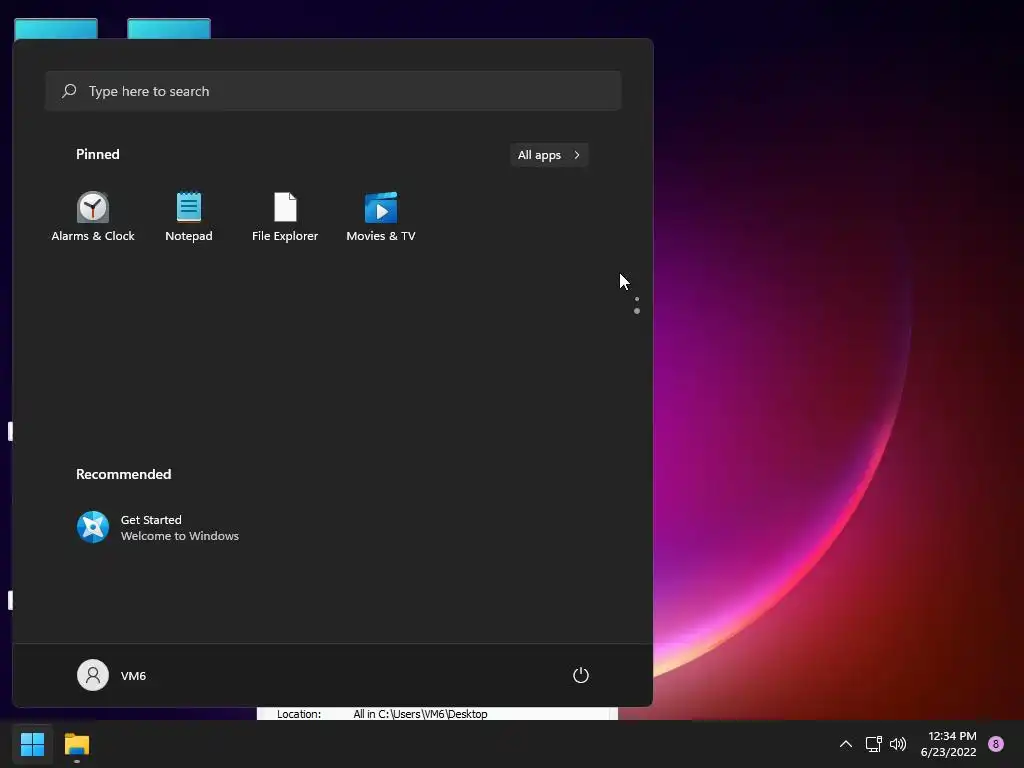The image size is (1024, 768).
Task: Open the volume speaker icon in the tray
Action: point(898,744)
